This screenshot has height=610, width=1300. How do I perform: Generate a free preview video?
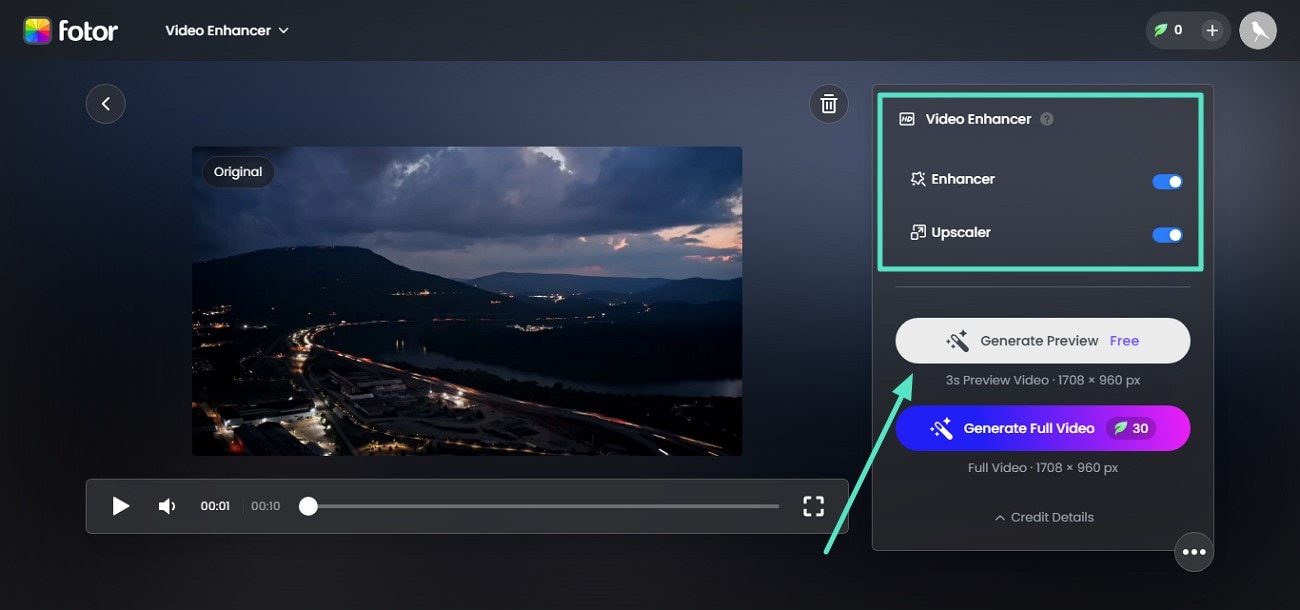pos(1042,340)
